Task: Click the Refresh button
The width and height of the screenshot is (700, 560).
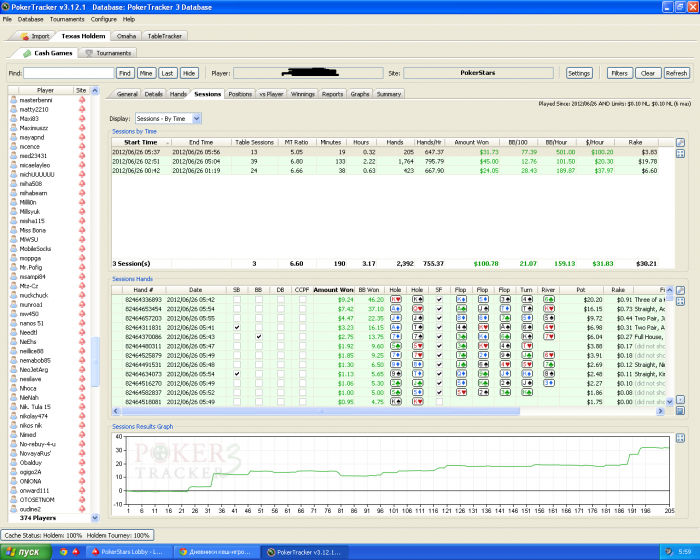Action: click(x=677, y=73)
